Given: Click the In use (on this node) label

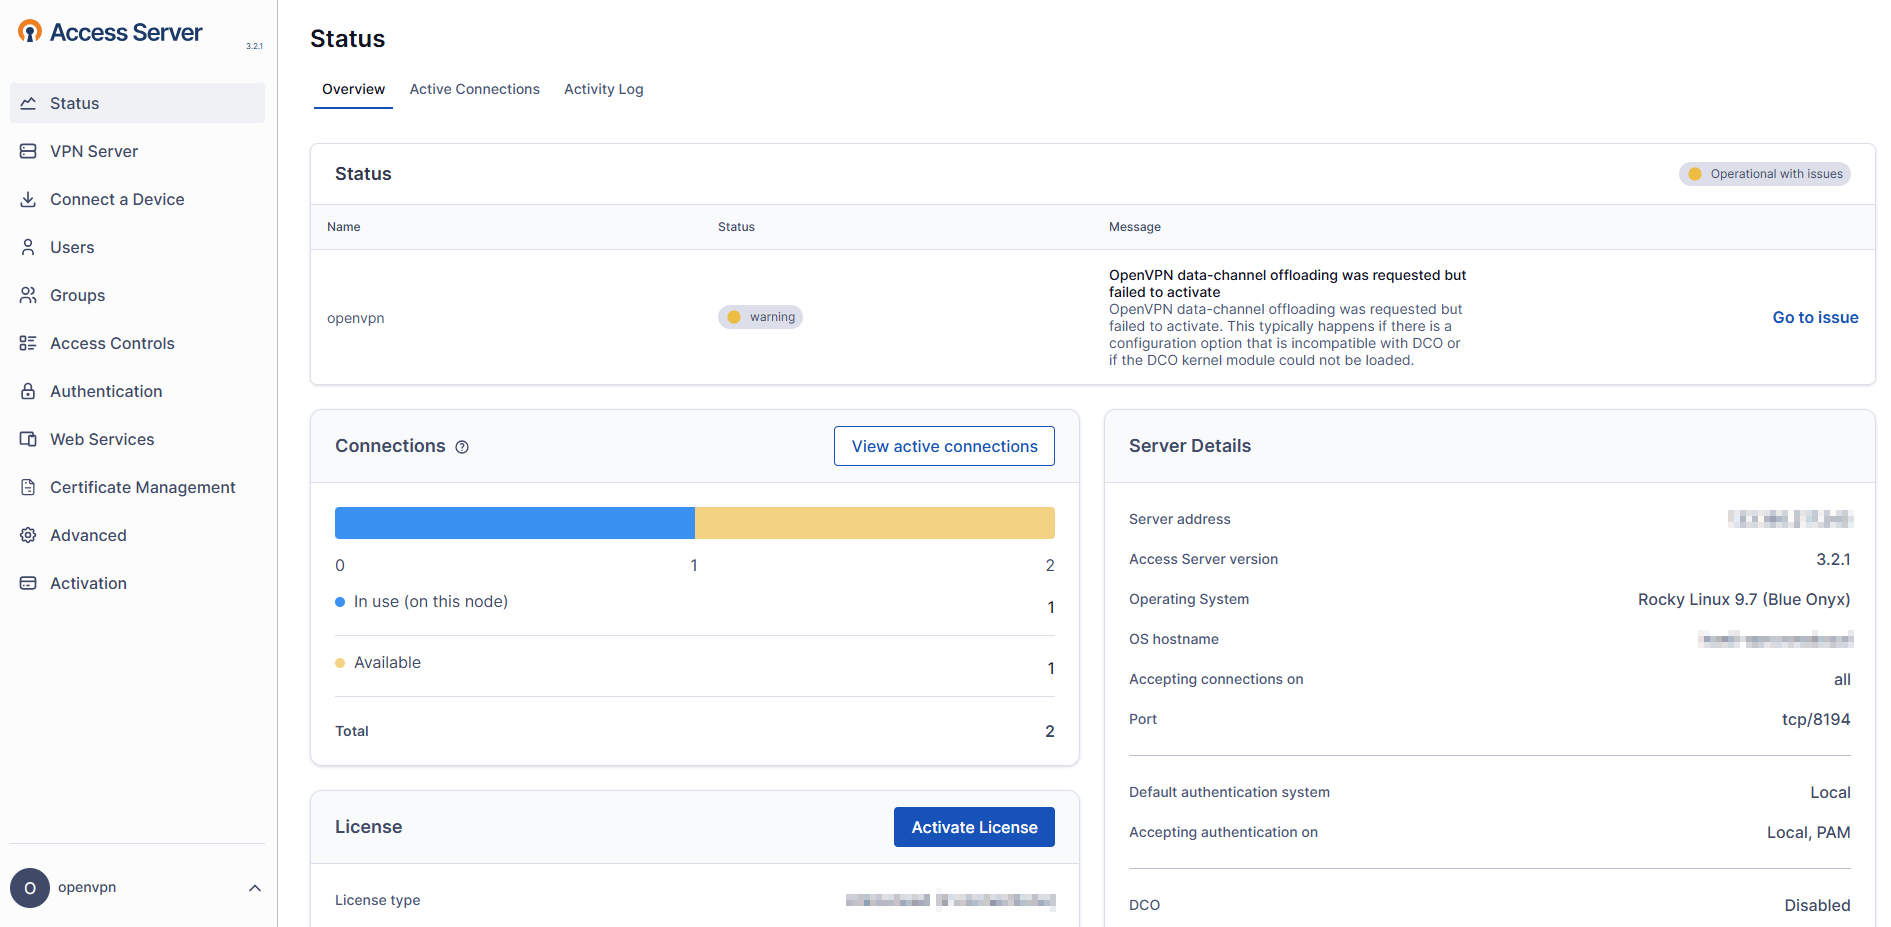Looking at the screenshot, I should tap(431, 601).
